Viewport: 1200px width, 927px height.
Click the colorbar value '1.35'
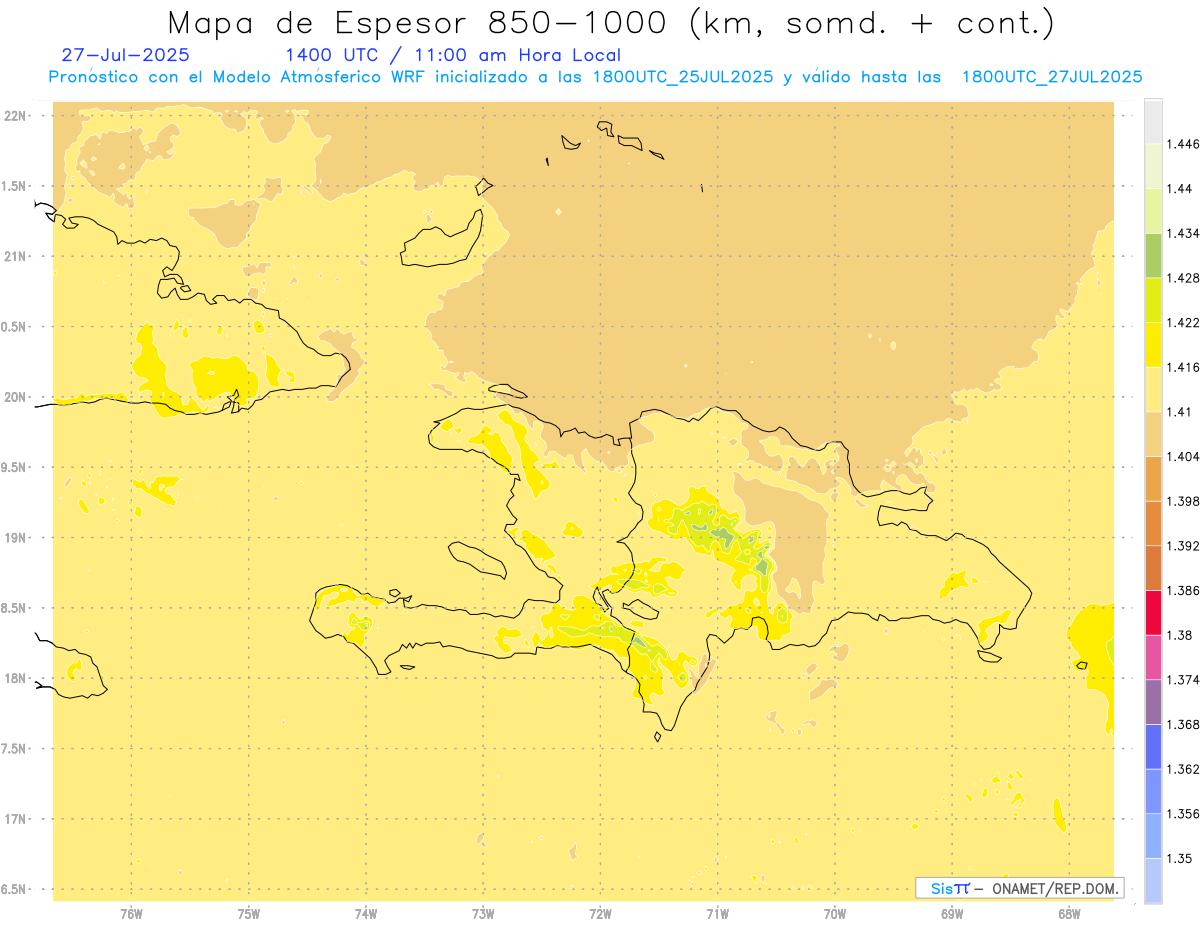(x=1179, y=858)
